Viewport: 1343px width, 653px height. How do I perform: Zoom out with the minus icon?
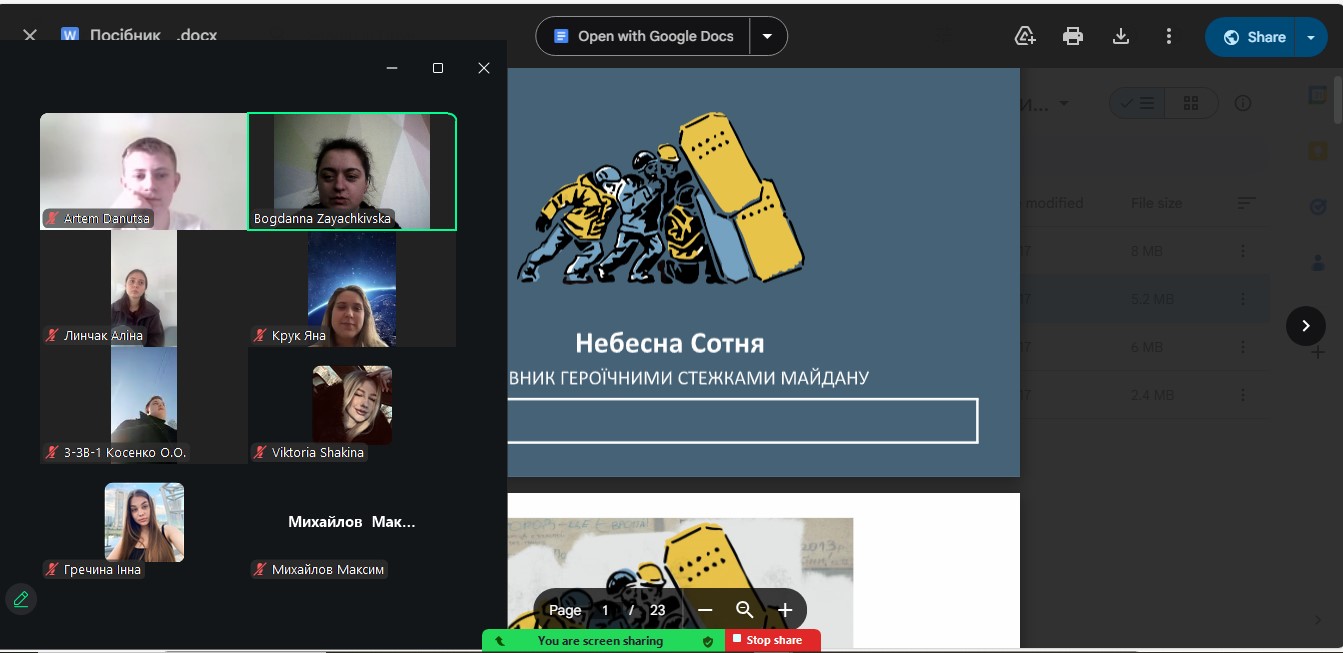pyautogui.click(x=705, y=610)
